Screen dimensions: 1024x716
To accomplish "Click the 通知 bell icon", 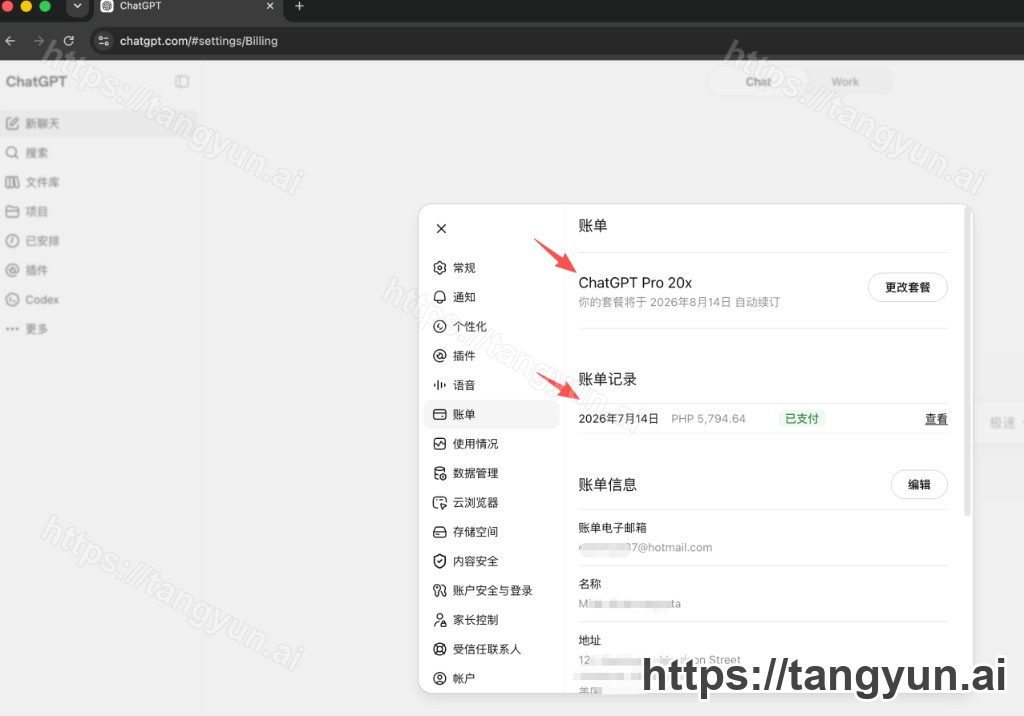I will click(x=440, y=297).
